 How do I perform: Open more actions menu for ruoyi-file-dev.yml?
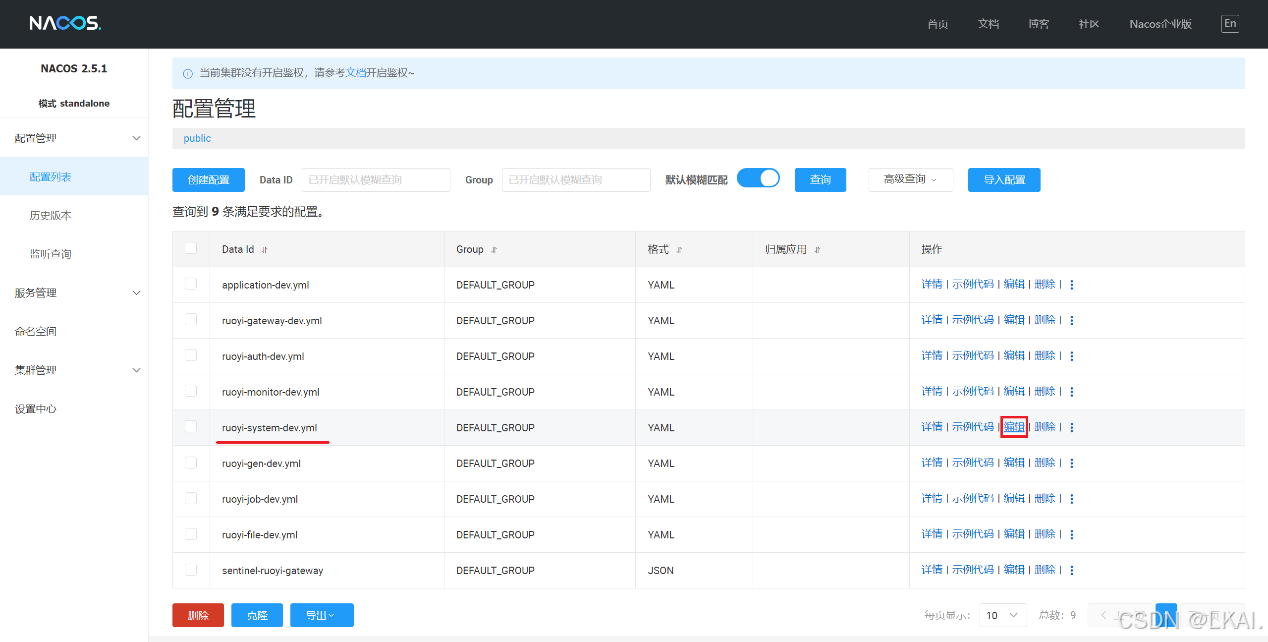pos(1072,535)
